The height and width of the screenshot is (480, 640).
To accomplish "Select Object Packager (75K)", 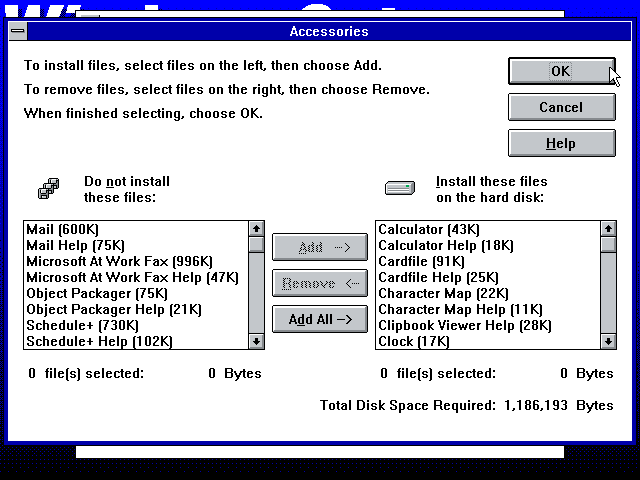I will (136, 293).
